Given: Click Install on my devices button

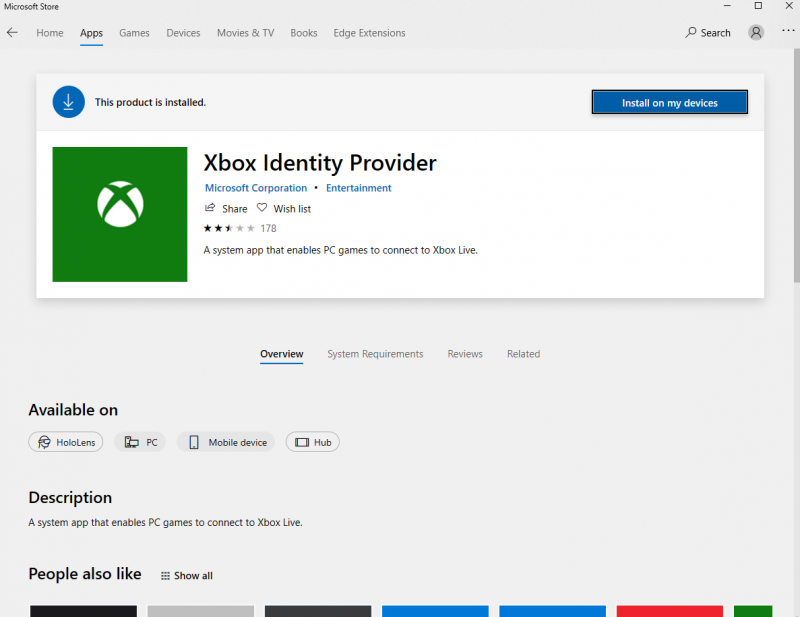Looking at the screenshot, I should coord(669,103).
